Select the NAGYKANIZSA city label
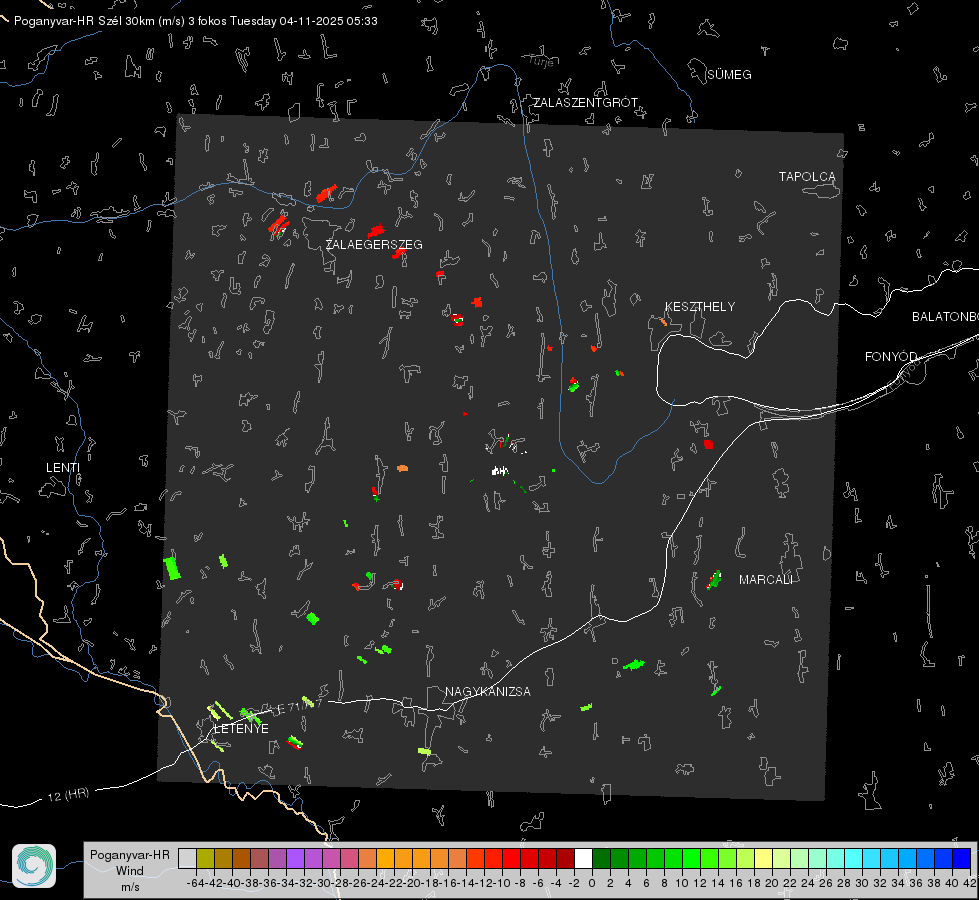The width and height of the screenshot is (979, 900). coord(488,691)
